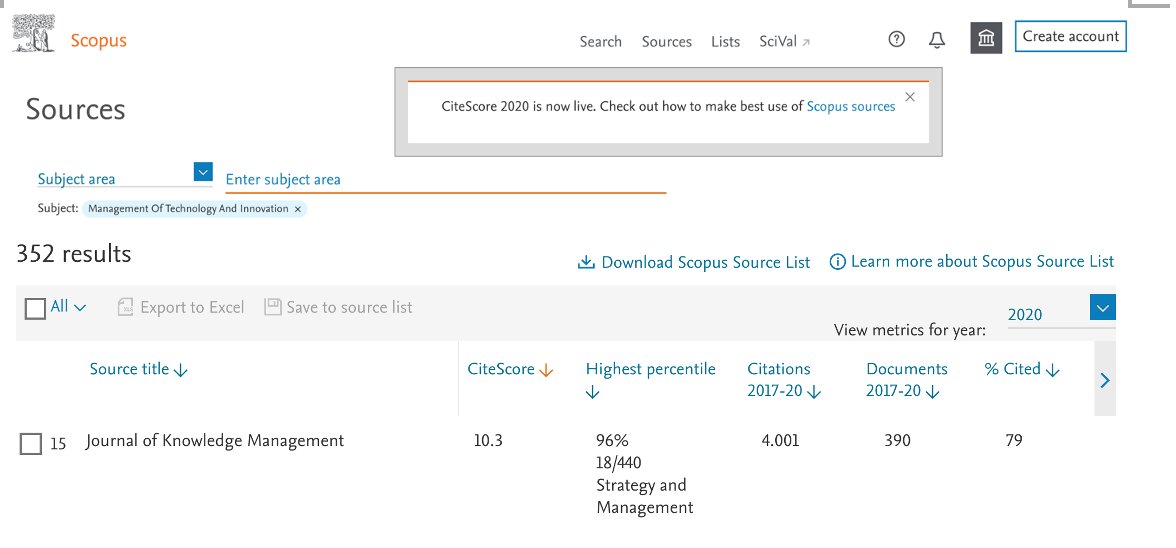Sort by Highest percentile arrow
The image size is (1176, 548).
(592, 392)
